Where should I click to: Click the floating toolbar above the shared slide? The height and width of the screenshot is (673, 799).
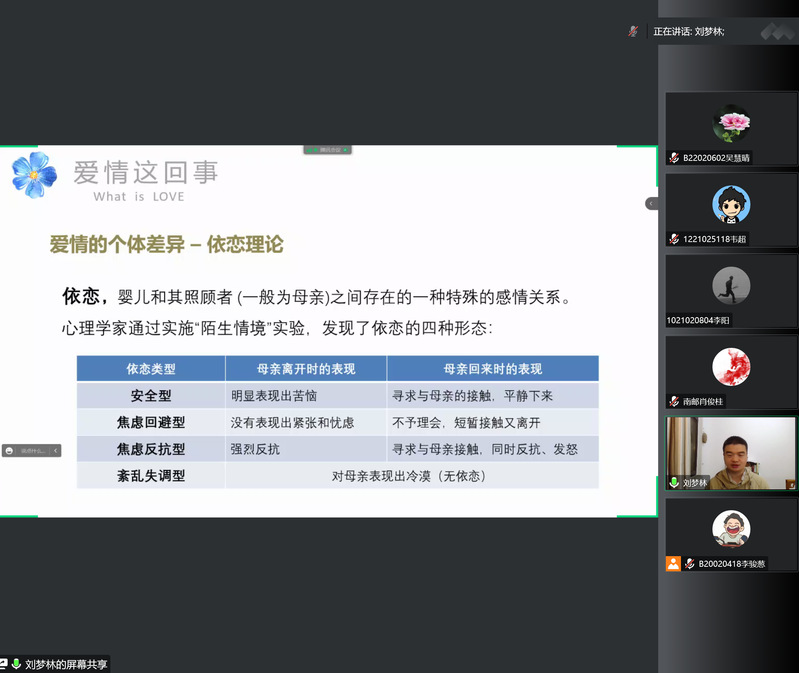coord(328,150)
